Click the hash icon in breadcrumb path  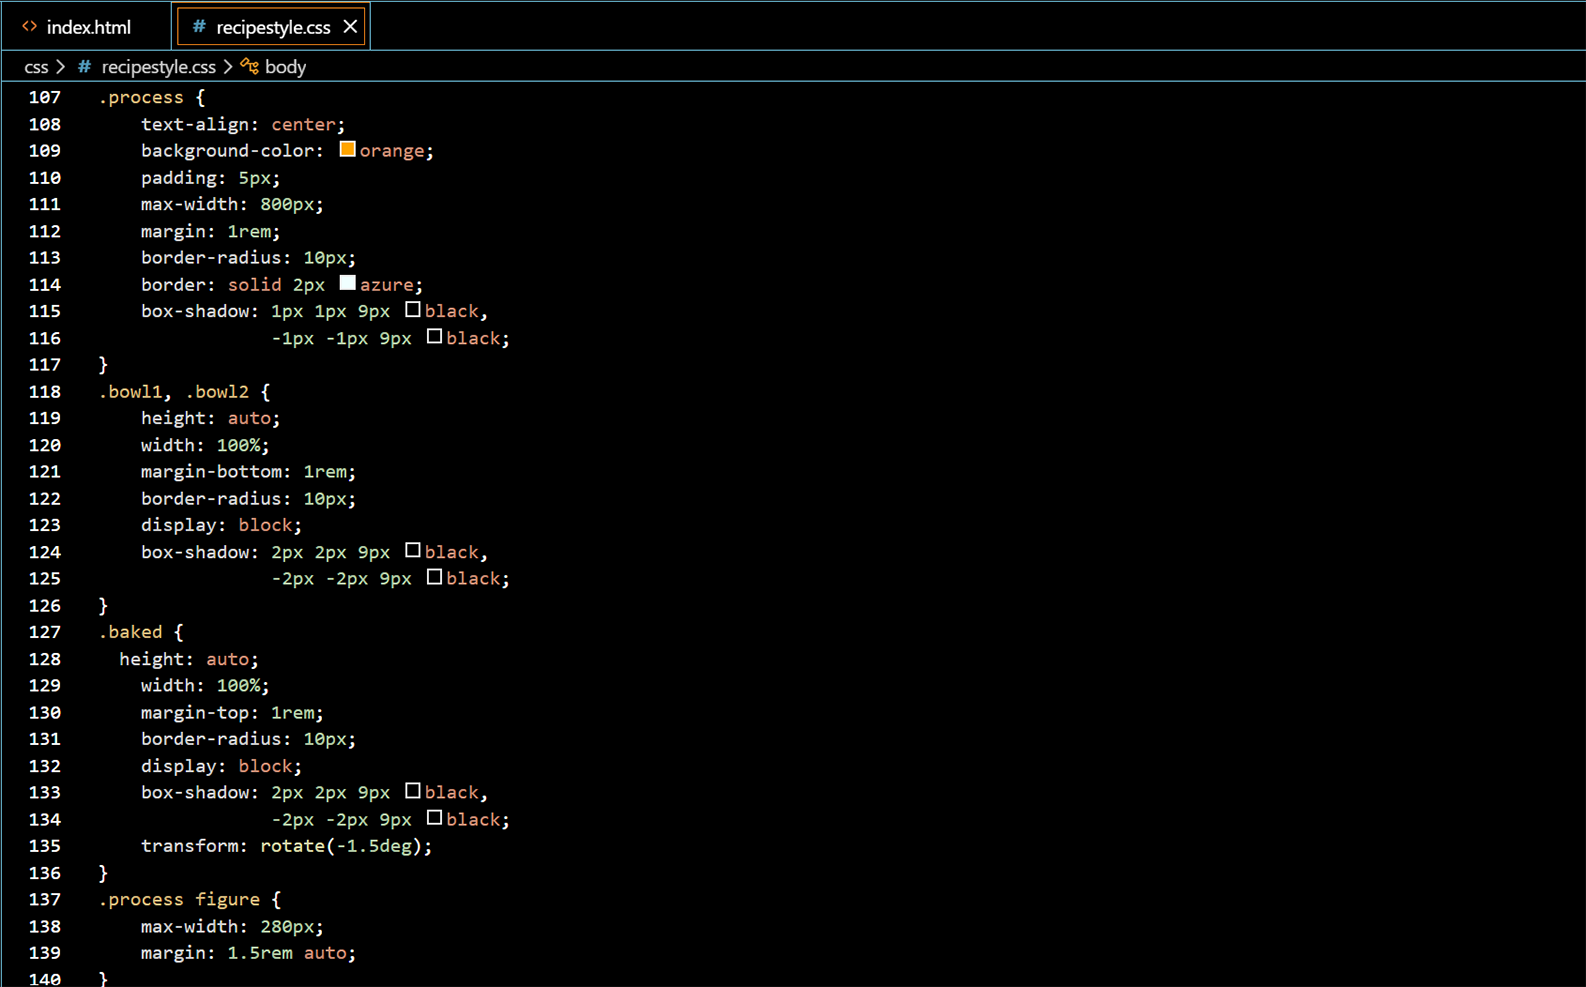(85, 67)
